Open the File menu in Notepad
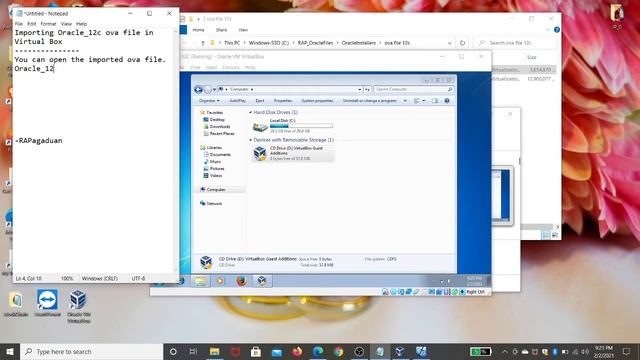 (19, 24)
